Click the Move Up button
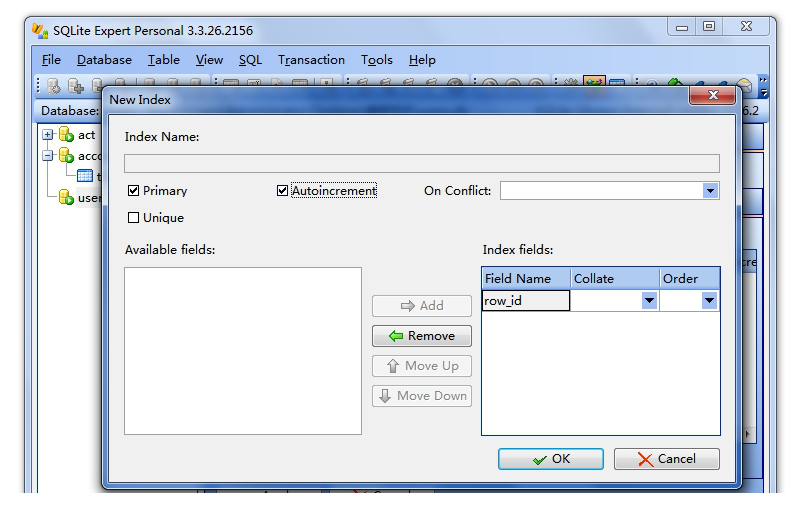800x512 pixels. pyautogui.click(x=422, y=366)
